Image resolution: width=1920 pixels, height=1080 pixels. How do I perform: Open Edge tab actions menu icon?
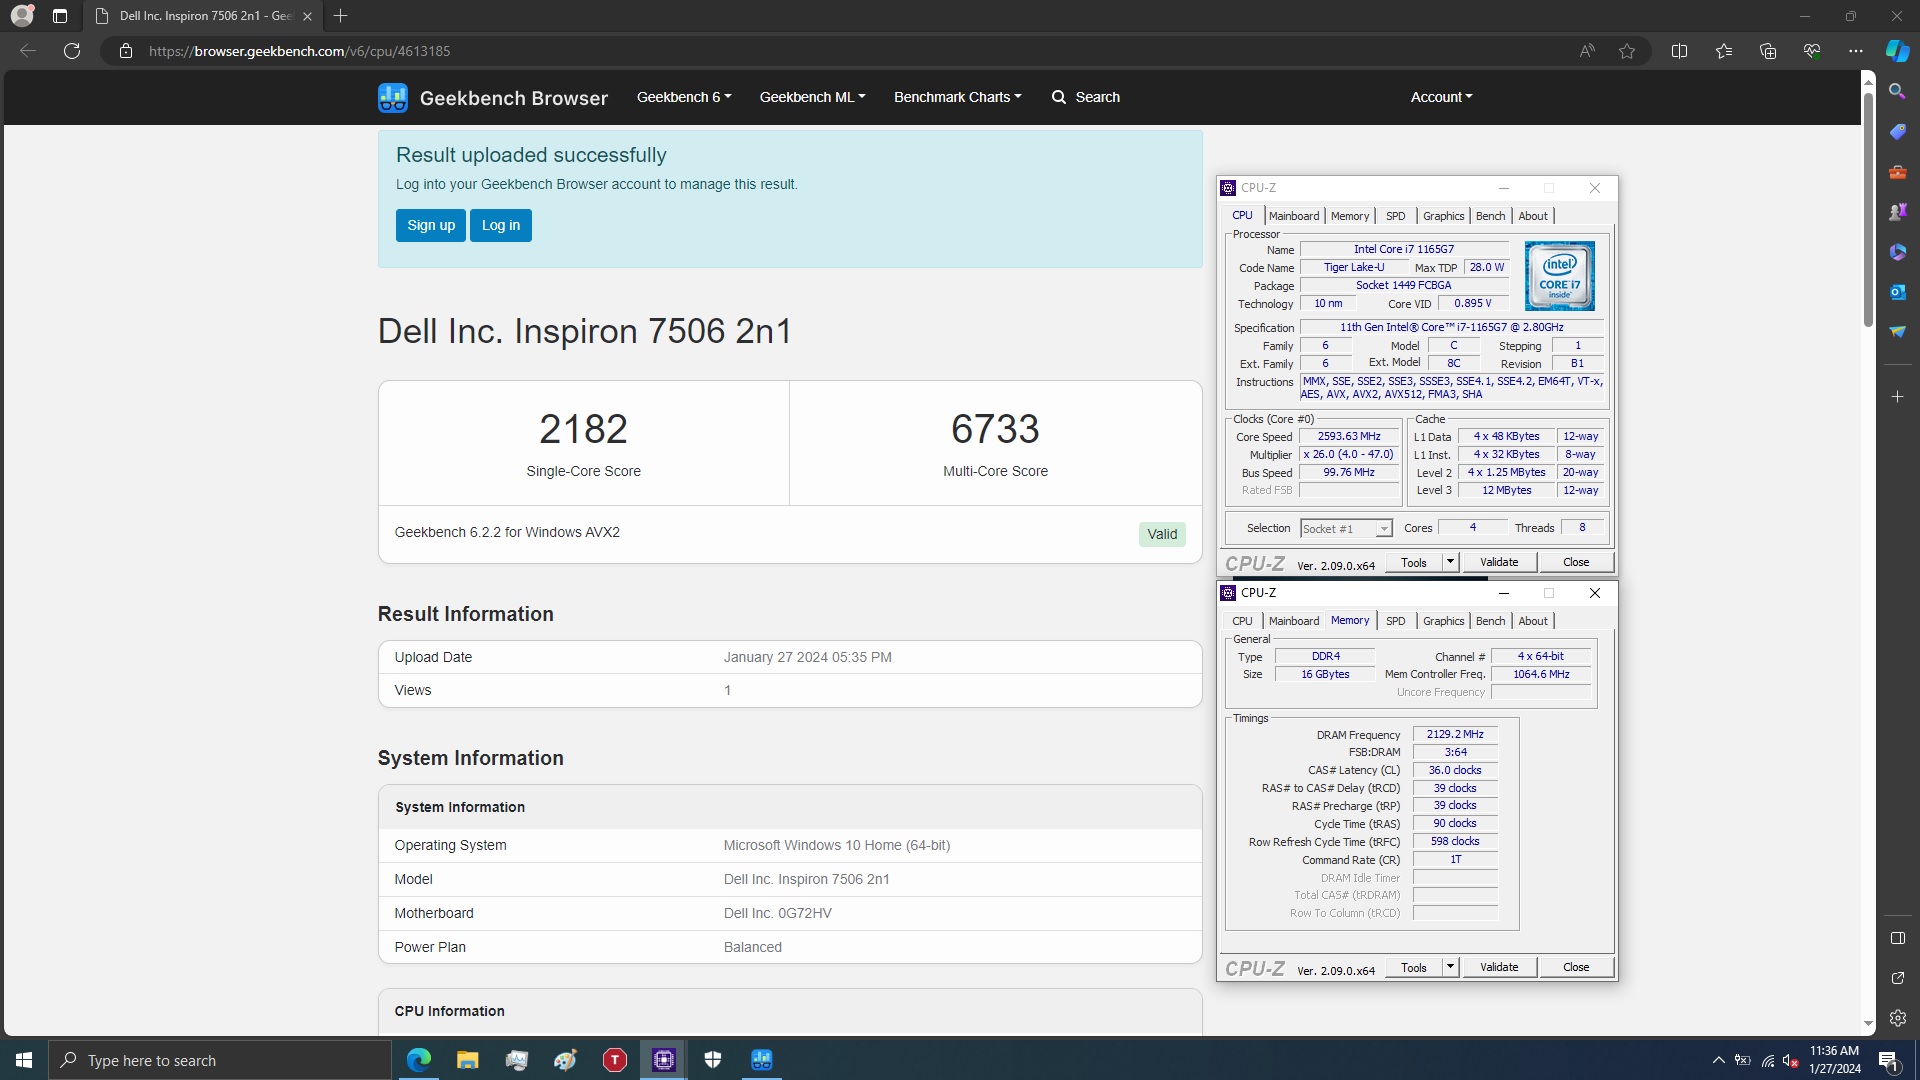pos(60,16)
